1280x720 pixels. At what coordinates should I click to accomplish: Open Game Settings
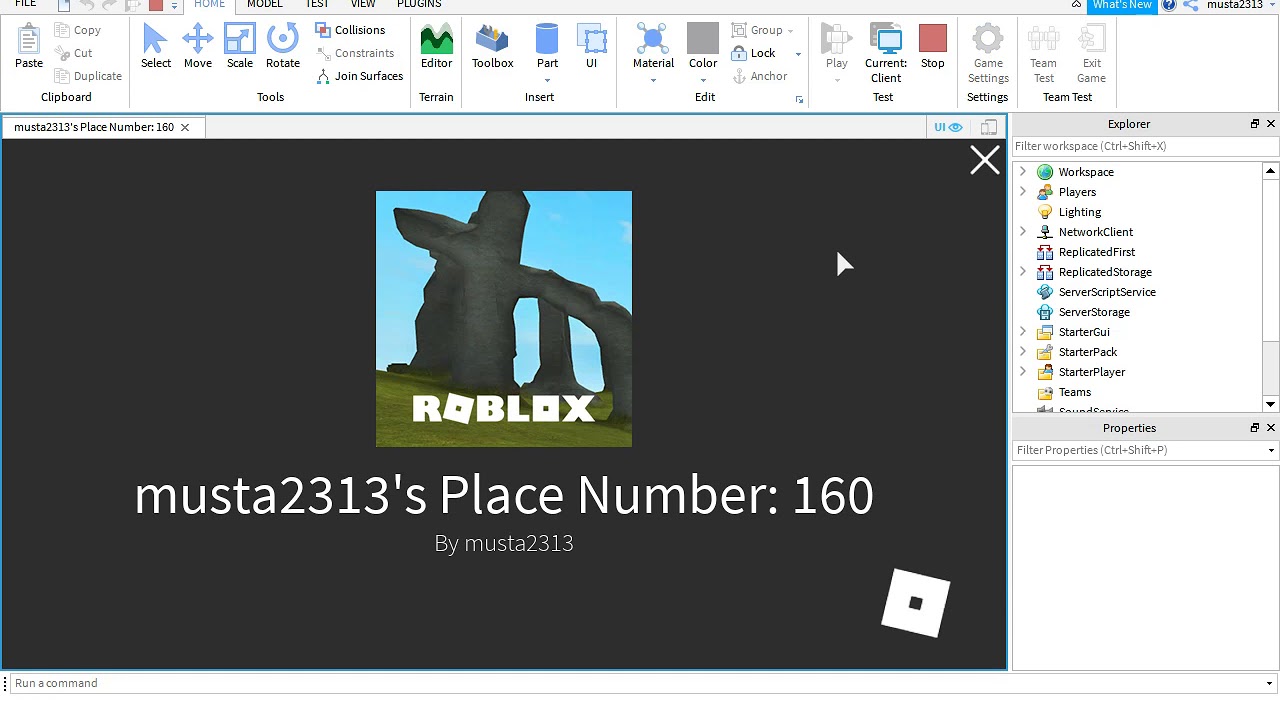pyautogui.click(x=988, y=55)
